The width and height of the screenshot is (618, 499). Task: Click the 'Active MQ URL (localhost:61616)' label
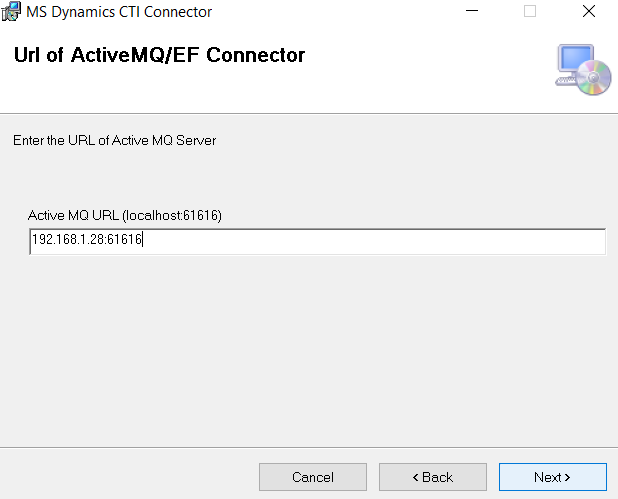click(x=124, y=215)
